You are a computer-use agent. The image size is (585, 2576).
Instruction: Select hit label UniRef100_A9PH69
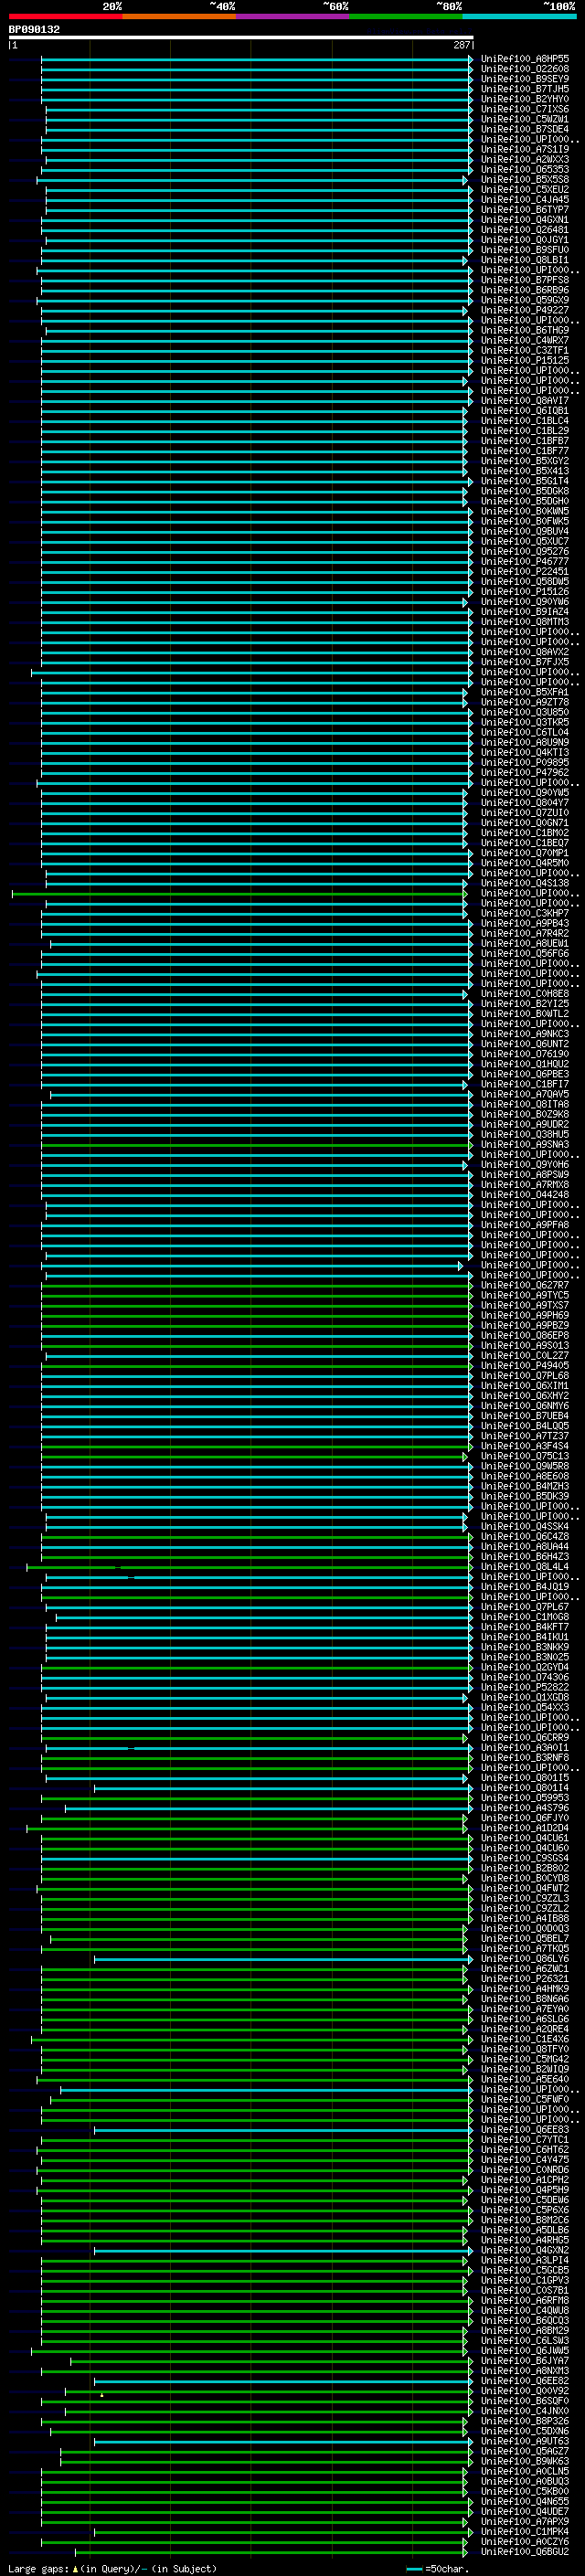click(x=525, y=1316)
